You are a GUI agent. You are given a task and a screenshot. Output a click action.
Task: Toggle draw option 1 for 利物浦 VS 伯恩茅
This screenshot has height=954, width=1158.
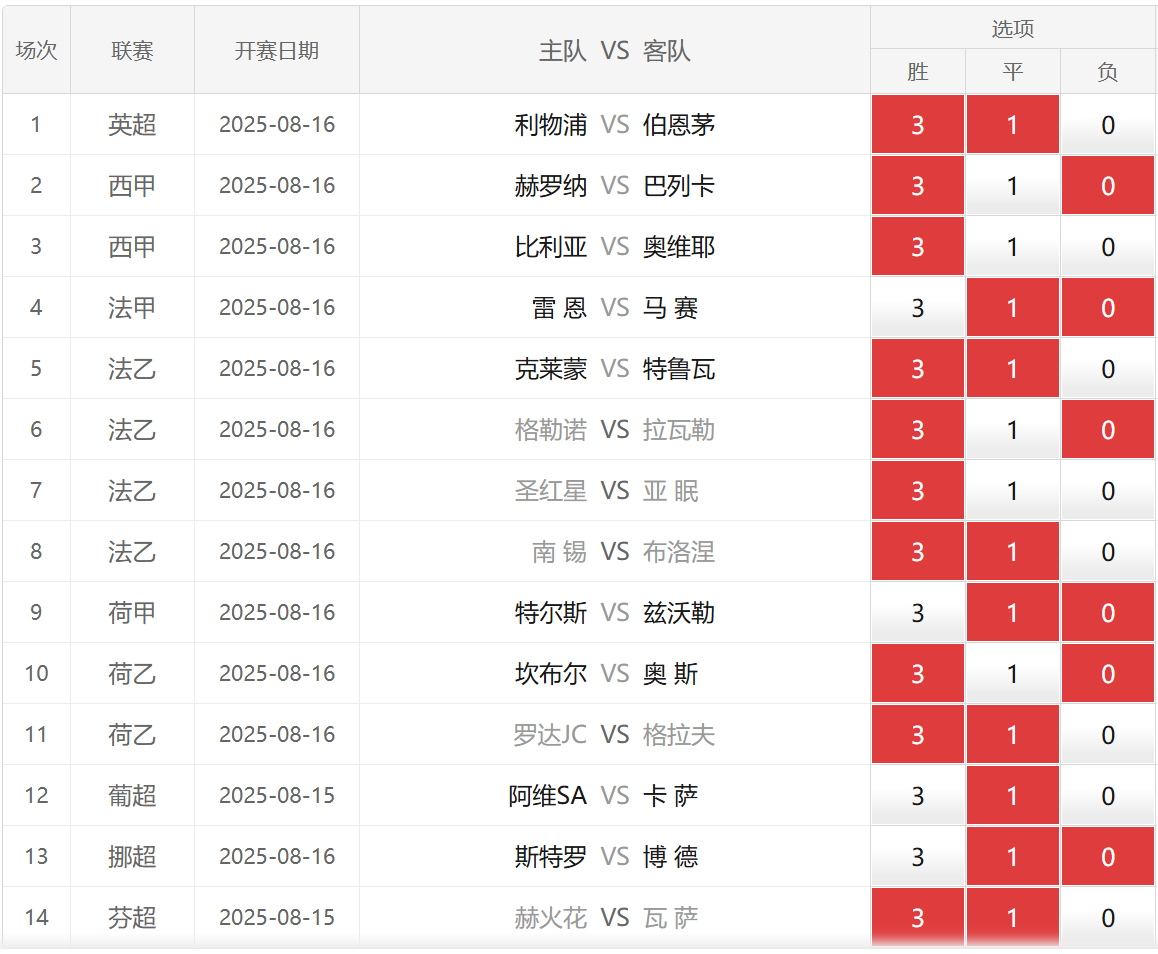coord(1013,124)
